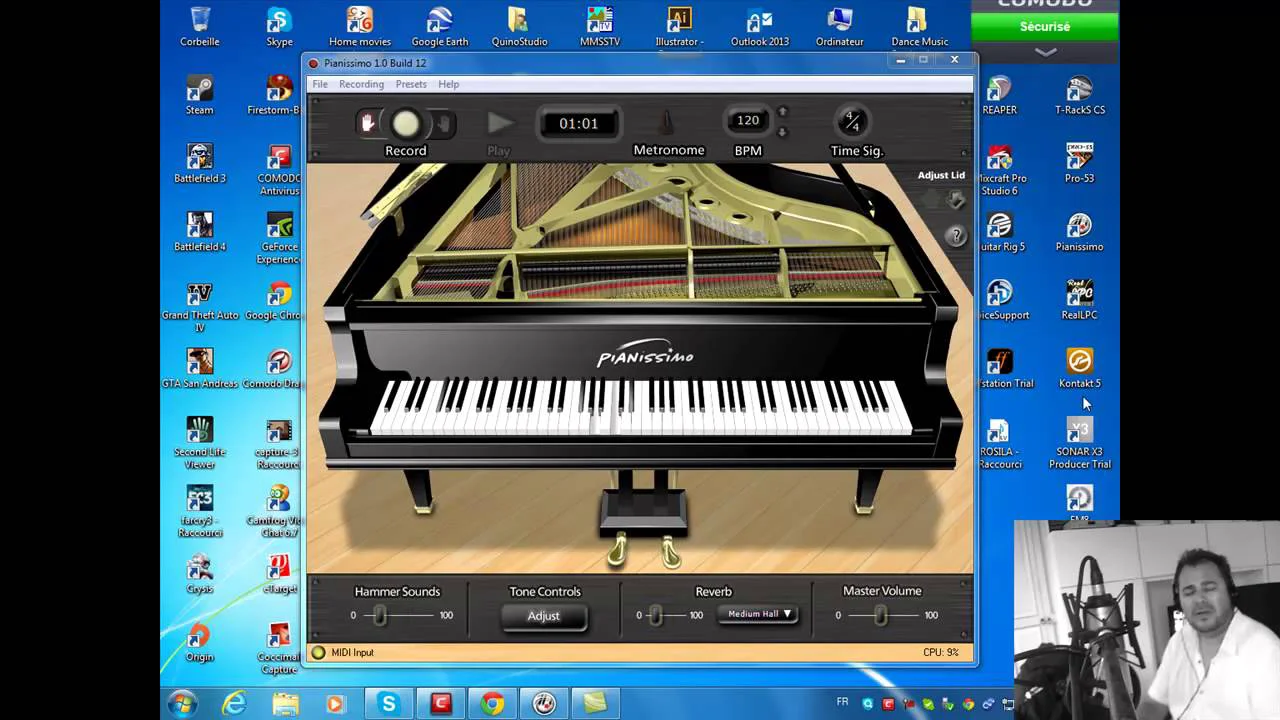Open the Recording menu
Image resolution: width=1280 pixels, height=720 pixels.
pos(361,84)
